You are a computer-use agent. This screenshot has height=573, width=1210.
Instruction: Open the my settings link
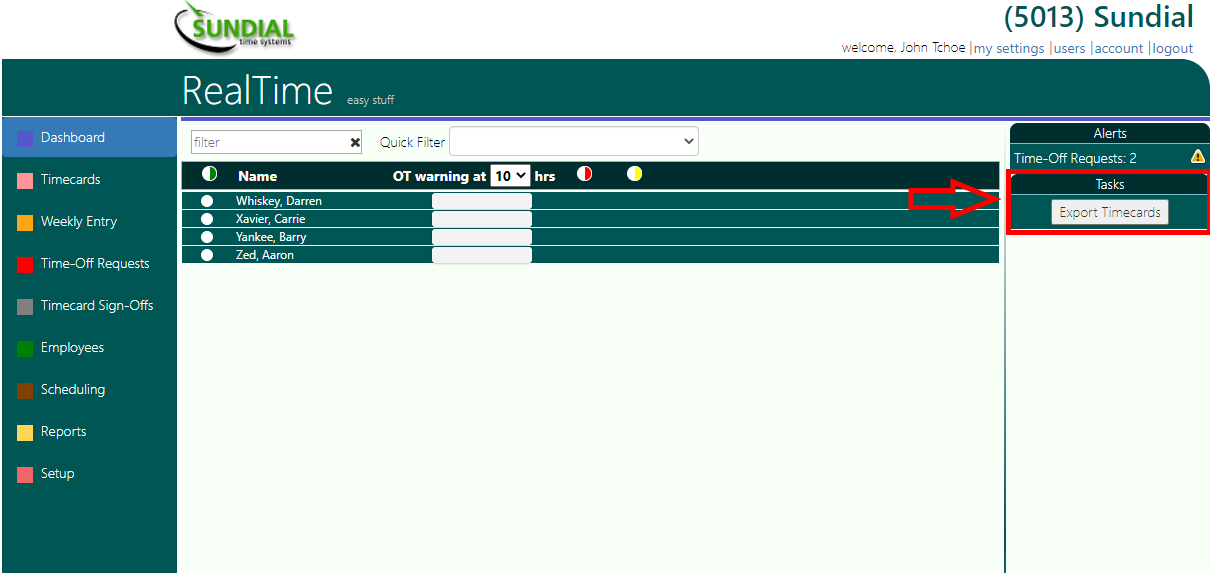tap(1009, 48)
